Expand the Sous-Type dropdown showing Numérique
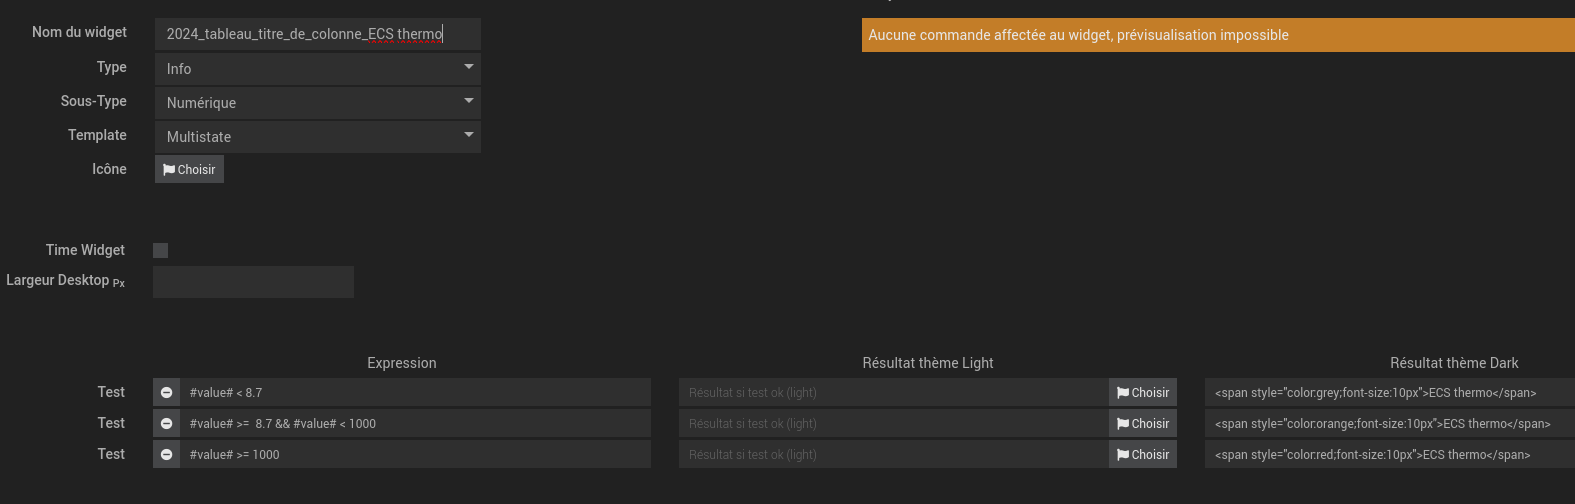Viewport: 1575px width, 504px height. 317,103
